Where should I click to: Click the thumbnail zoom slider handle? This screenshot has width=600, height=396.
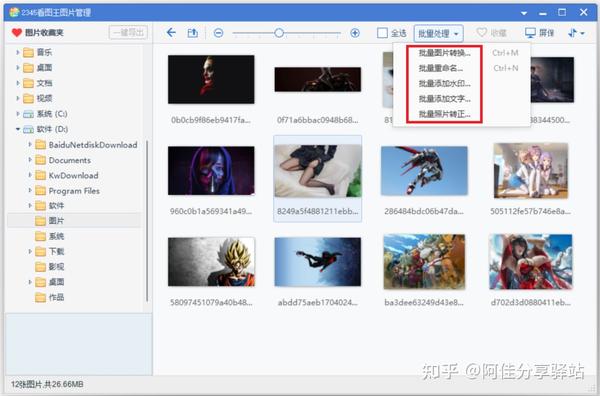coord(279,33)
